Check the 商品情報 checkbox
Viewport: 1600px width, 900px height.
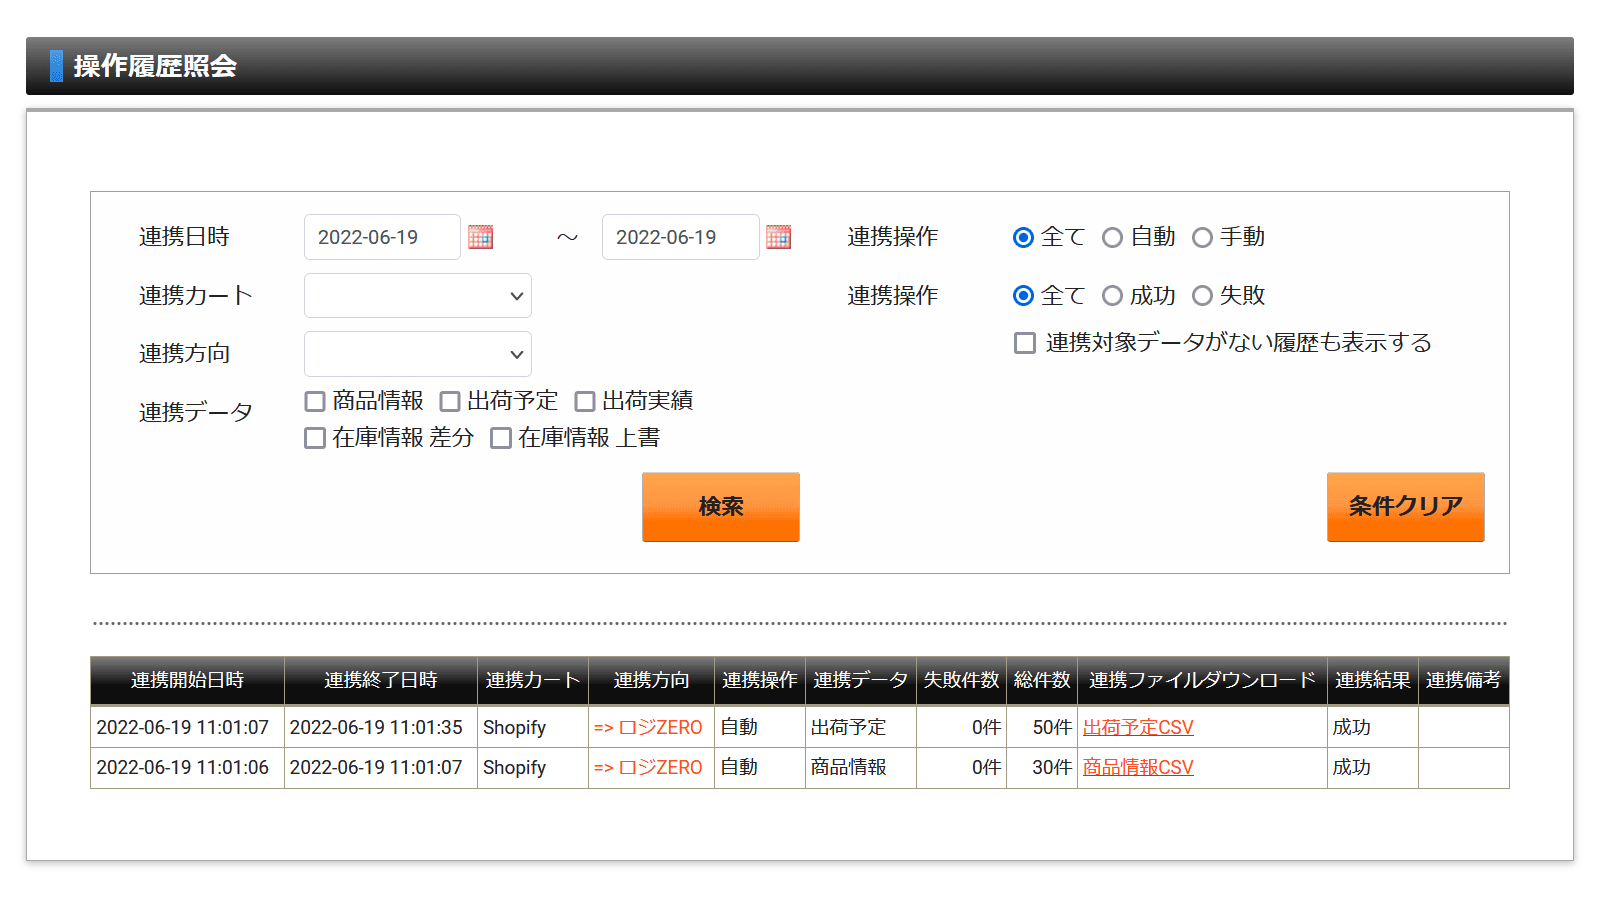315,401
